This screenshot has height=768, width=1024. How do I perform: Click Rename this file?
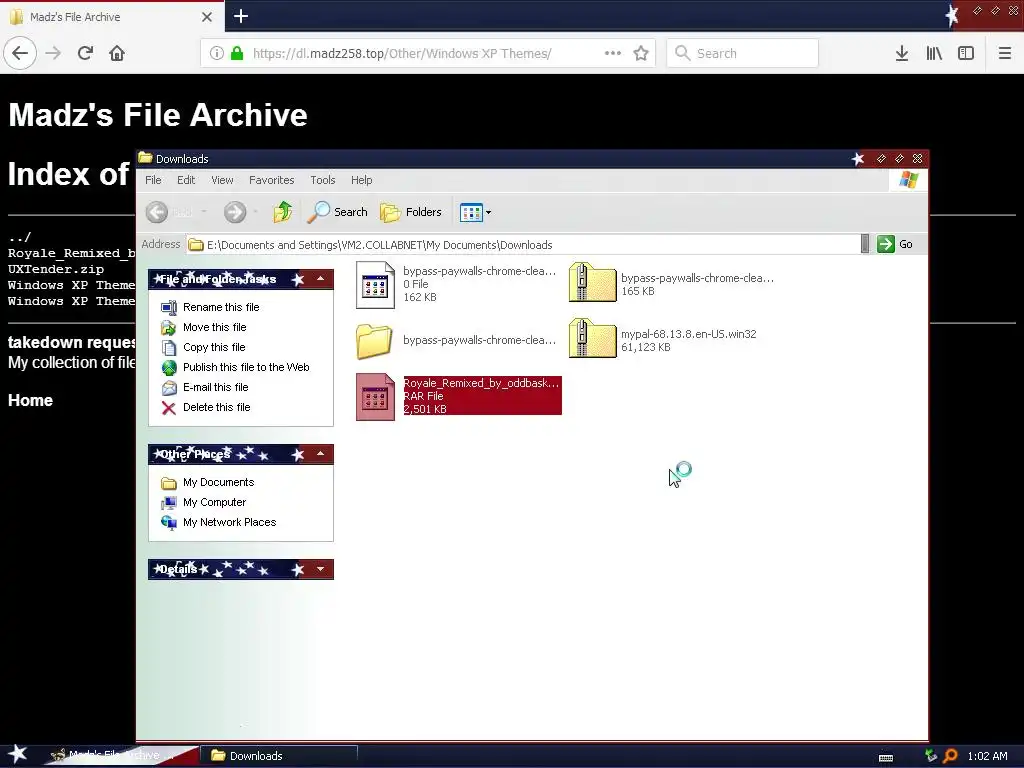(x=210, y=307)
